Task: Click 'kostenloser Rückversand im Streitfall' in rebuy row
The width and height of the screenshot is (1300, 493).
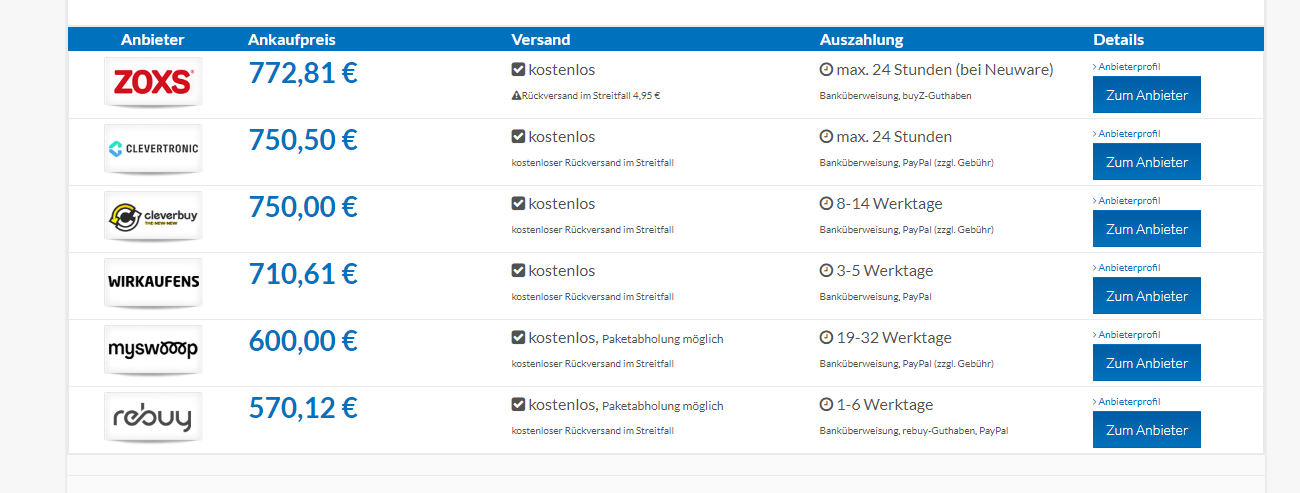Action: point(592,431)
